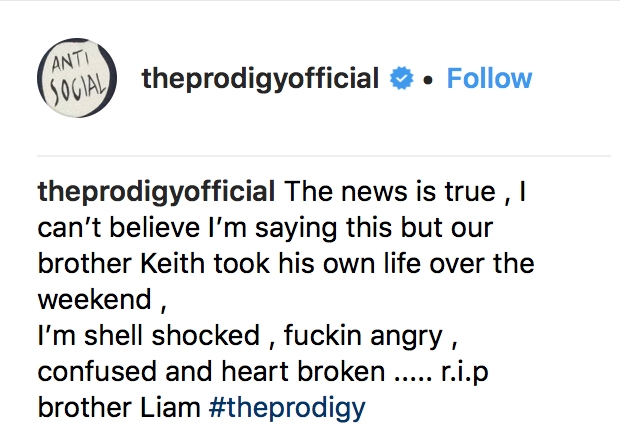Viewport: 620px width, 437px height.
Task: Click 'The news is true' text
Action: click(389, 192)
